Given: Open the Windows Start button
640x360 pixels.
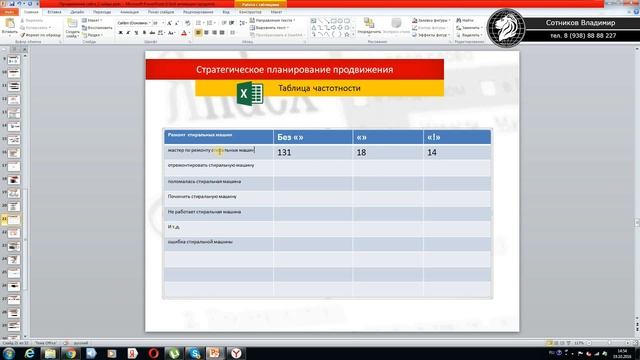Looking at the screenshot, I should [9, 353].
